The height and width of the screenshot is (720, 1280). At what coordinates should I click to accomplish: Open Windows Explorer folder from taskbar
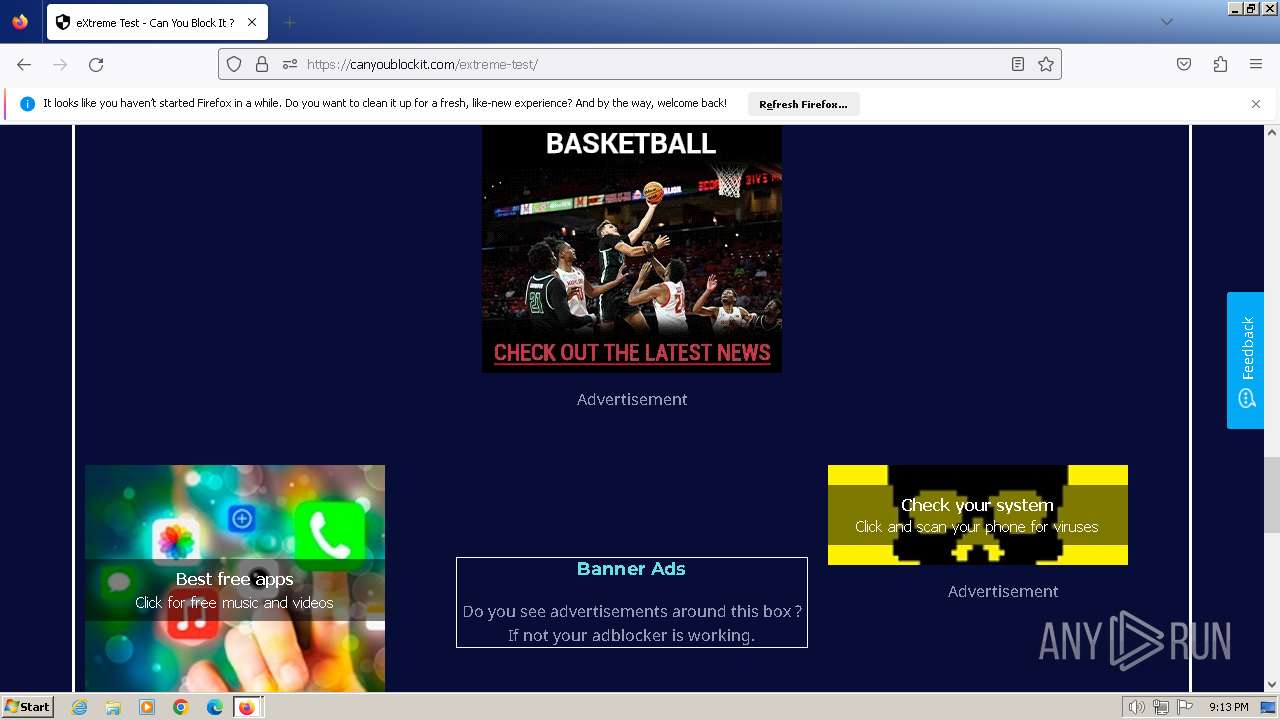click(113, 707)
